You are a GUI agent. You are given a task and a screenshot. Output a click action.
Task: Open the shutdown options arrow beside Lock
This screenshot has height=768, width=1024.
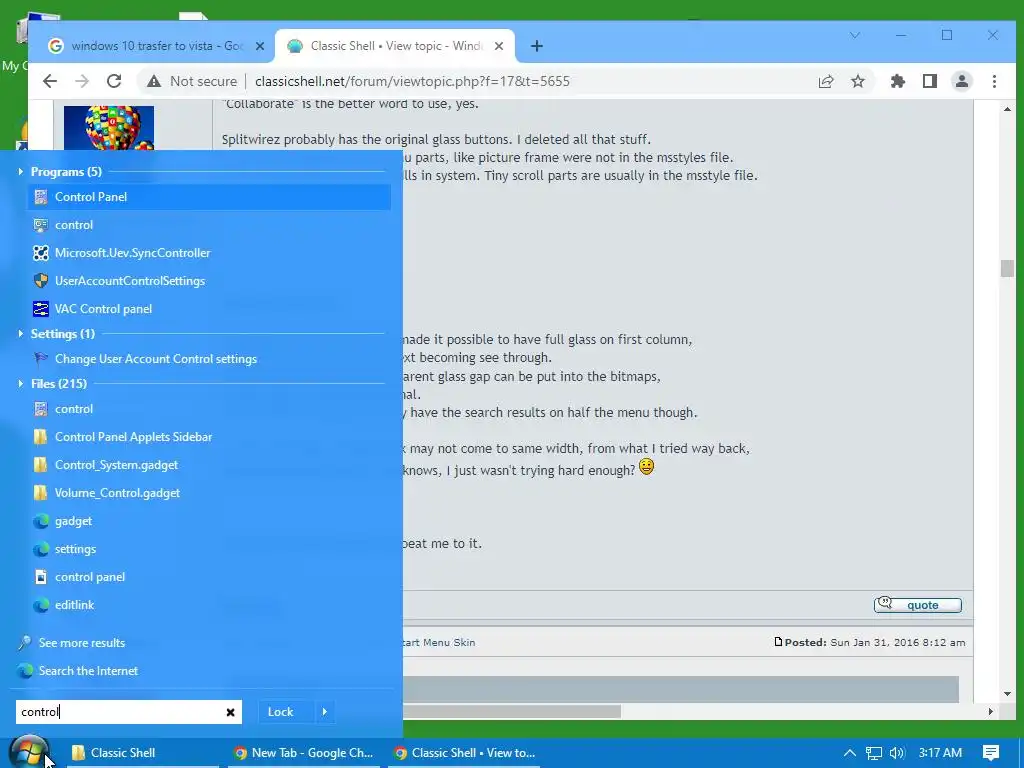325,712
